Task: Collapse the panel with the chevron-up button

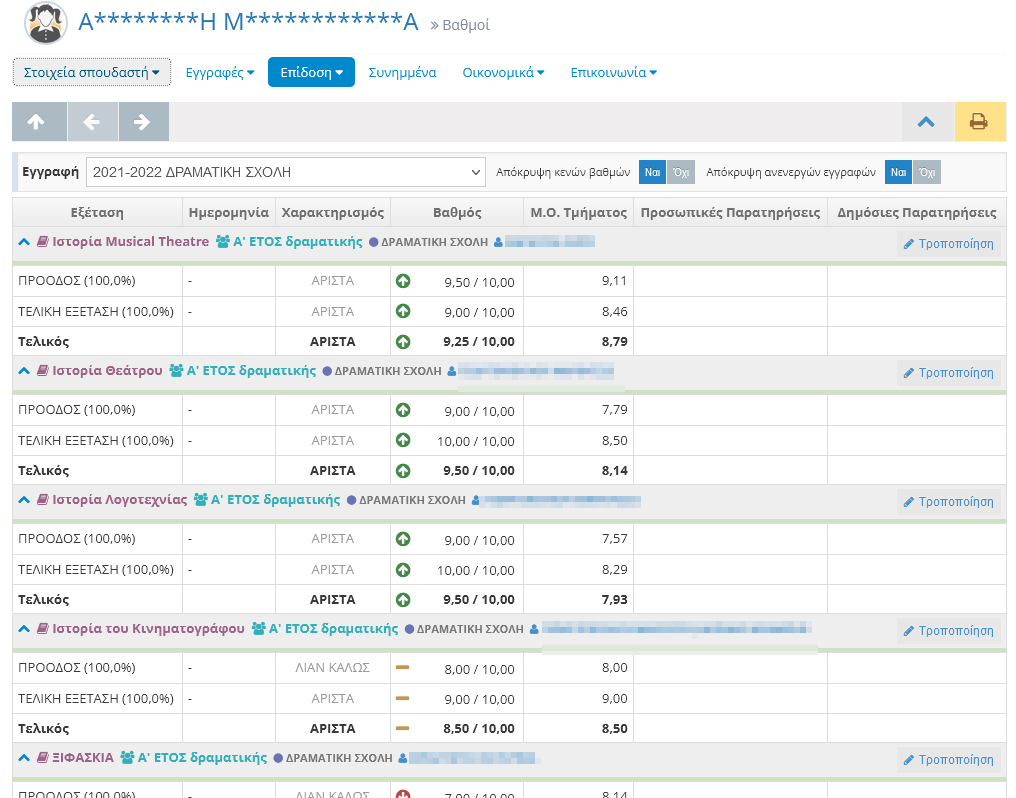Action: (x=926, y=122)
